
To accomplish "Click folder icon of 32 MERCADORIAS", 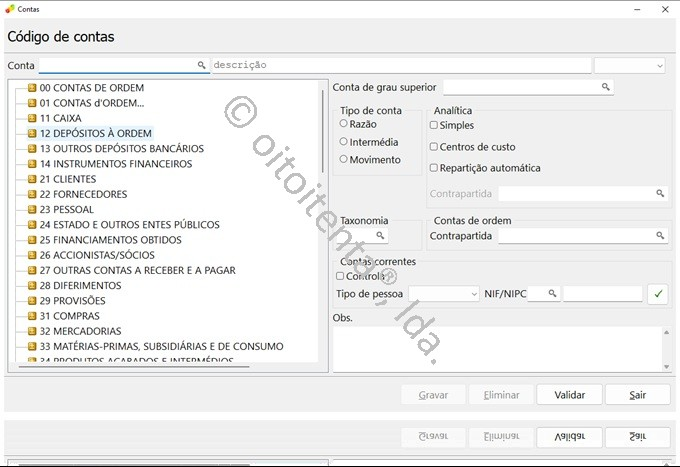I will point(32,331).
